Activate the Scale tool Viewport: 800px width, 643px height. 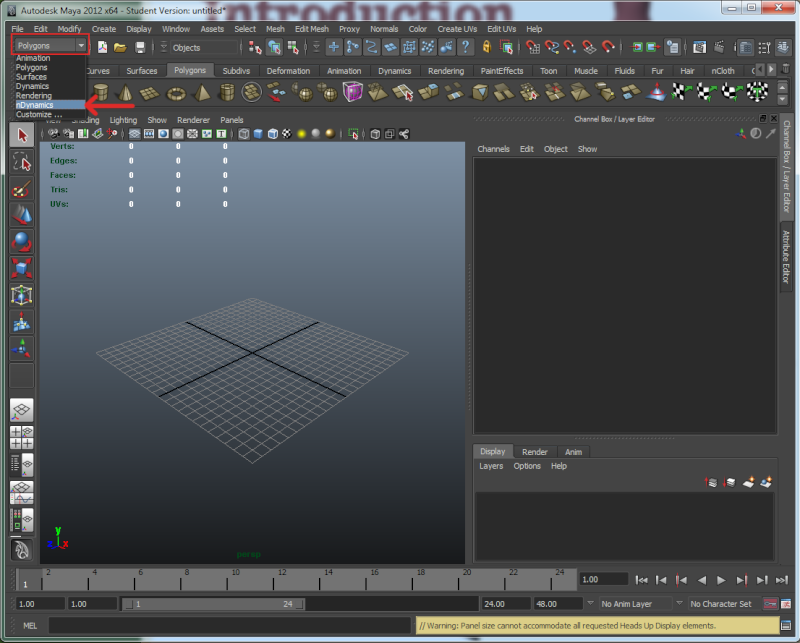21,268
